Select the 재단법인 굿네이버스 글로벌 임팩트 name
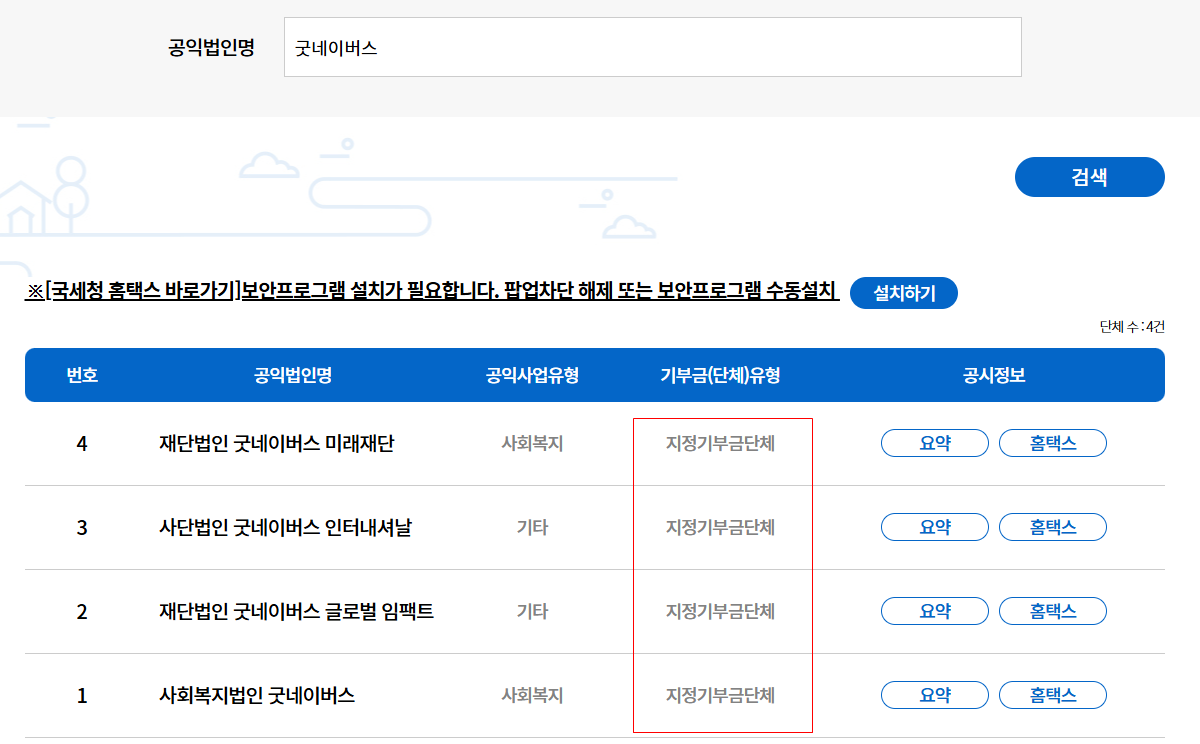The width and height of the screenshot is (1200, 744). (x=296, y=611)
